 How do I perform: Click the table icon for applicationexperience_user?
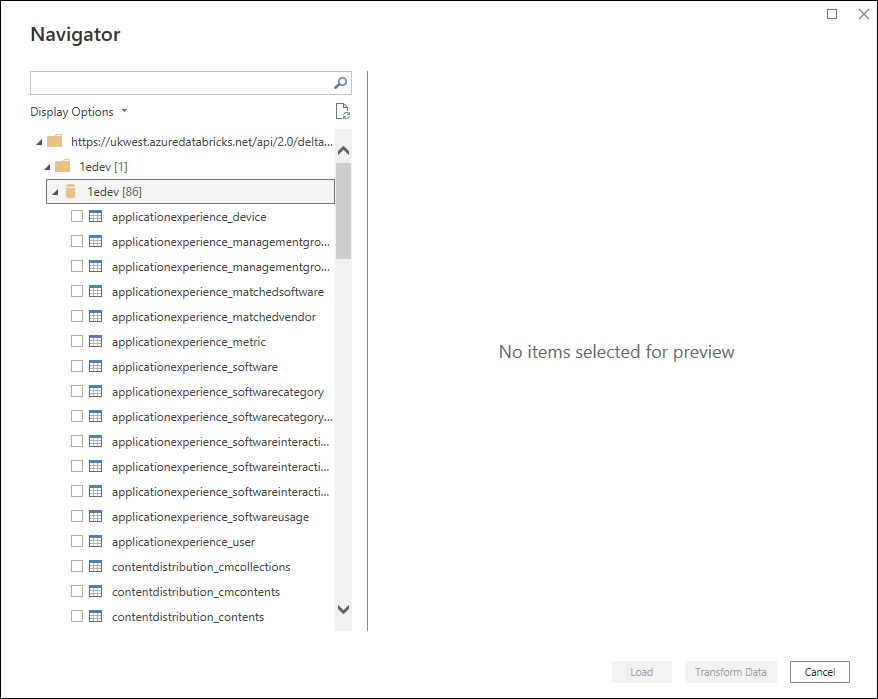96,542
